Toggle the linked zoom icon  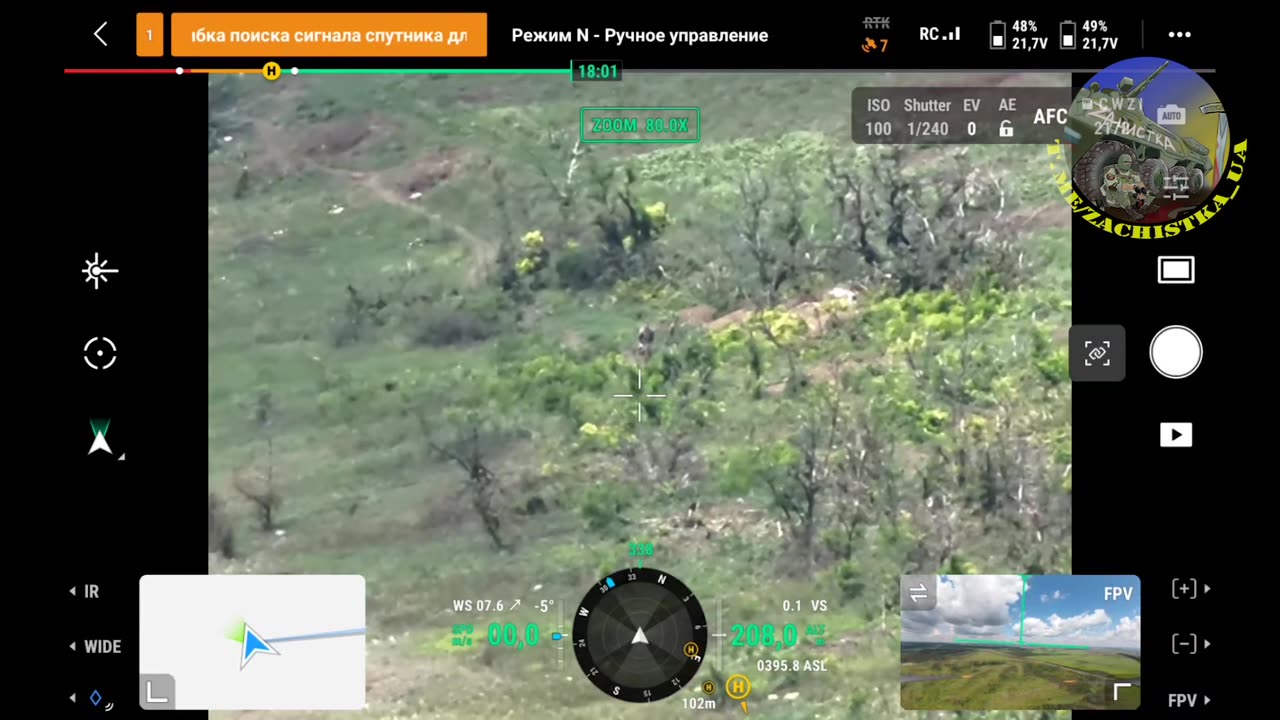[x=1097, y=353]
